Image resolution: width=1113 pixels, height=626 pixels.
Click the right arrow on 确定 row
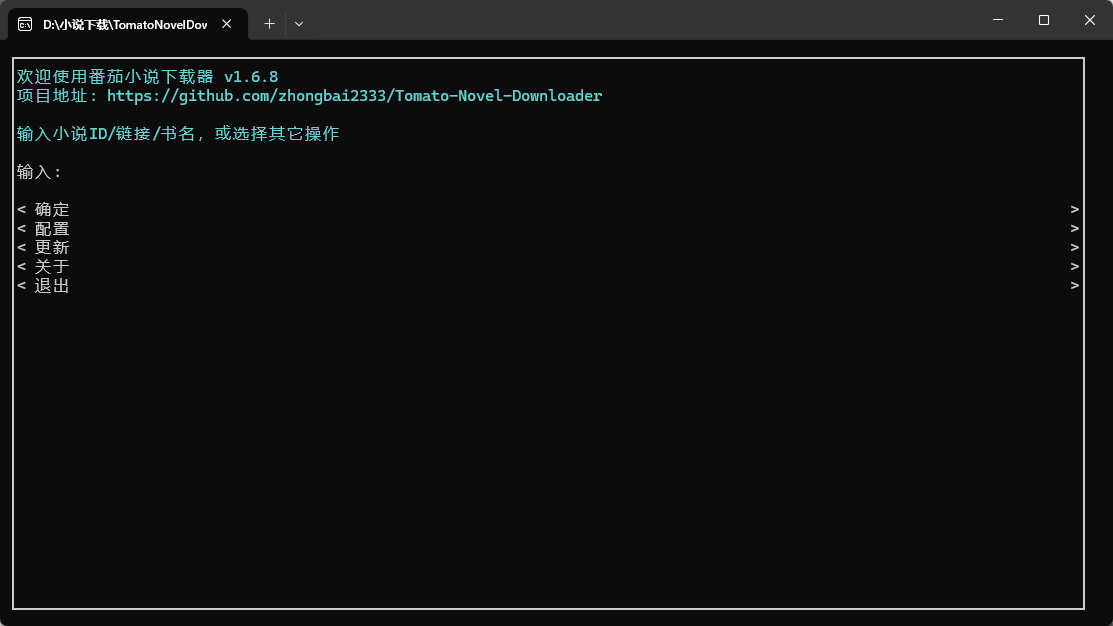1075,209
